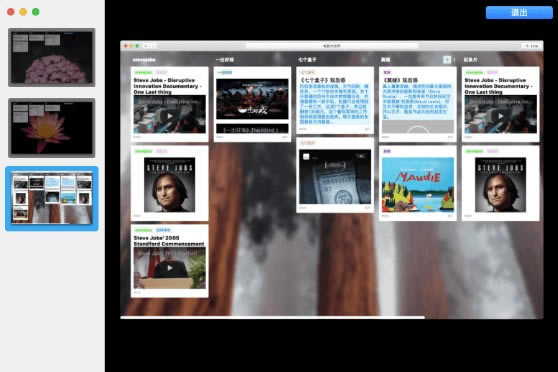Select the lotus flower board thumbnail
This screenshot has width=558, height=372.
[52, 128]
